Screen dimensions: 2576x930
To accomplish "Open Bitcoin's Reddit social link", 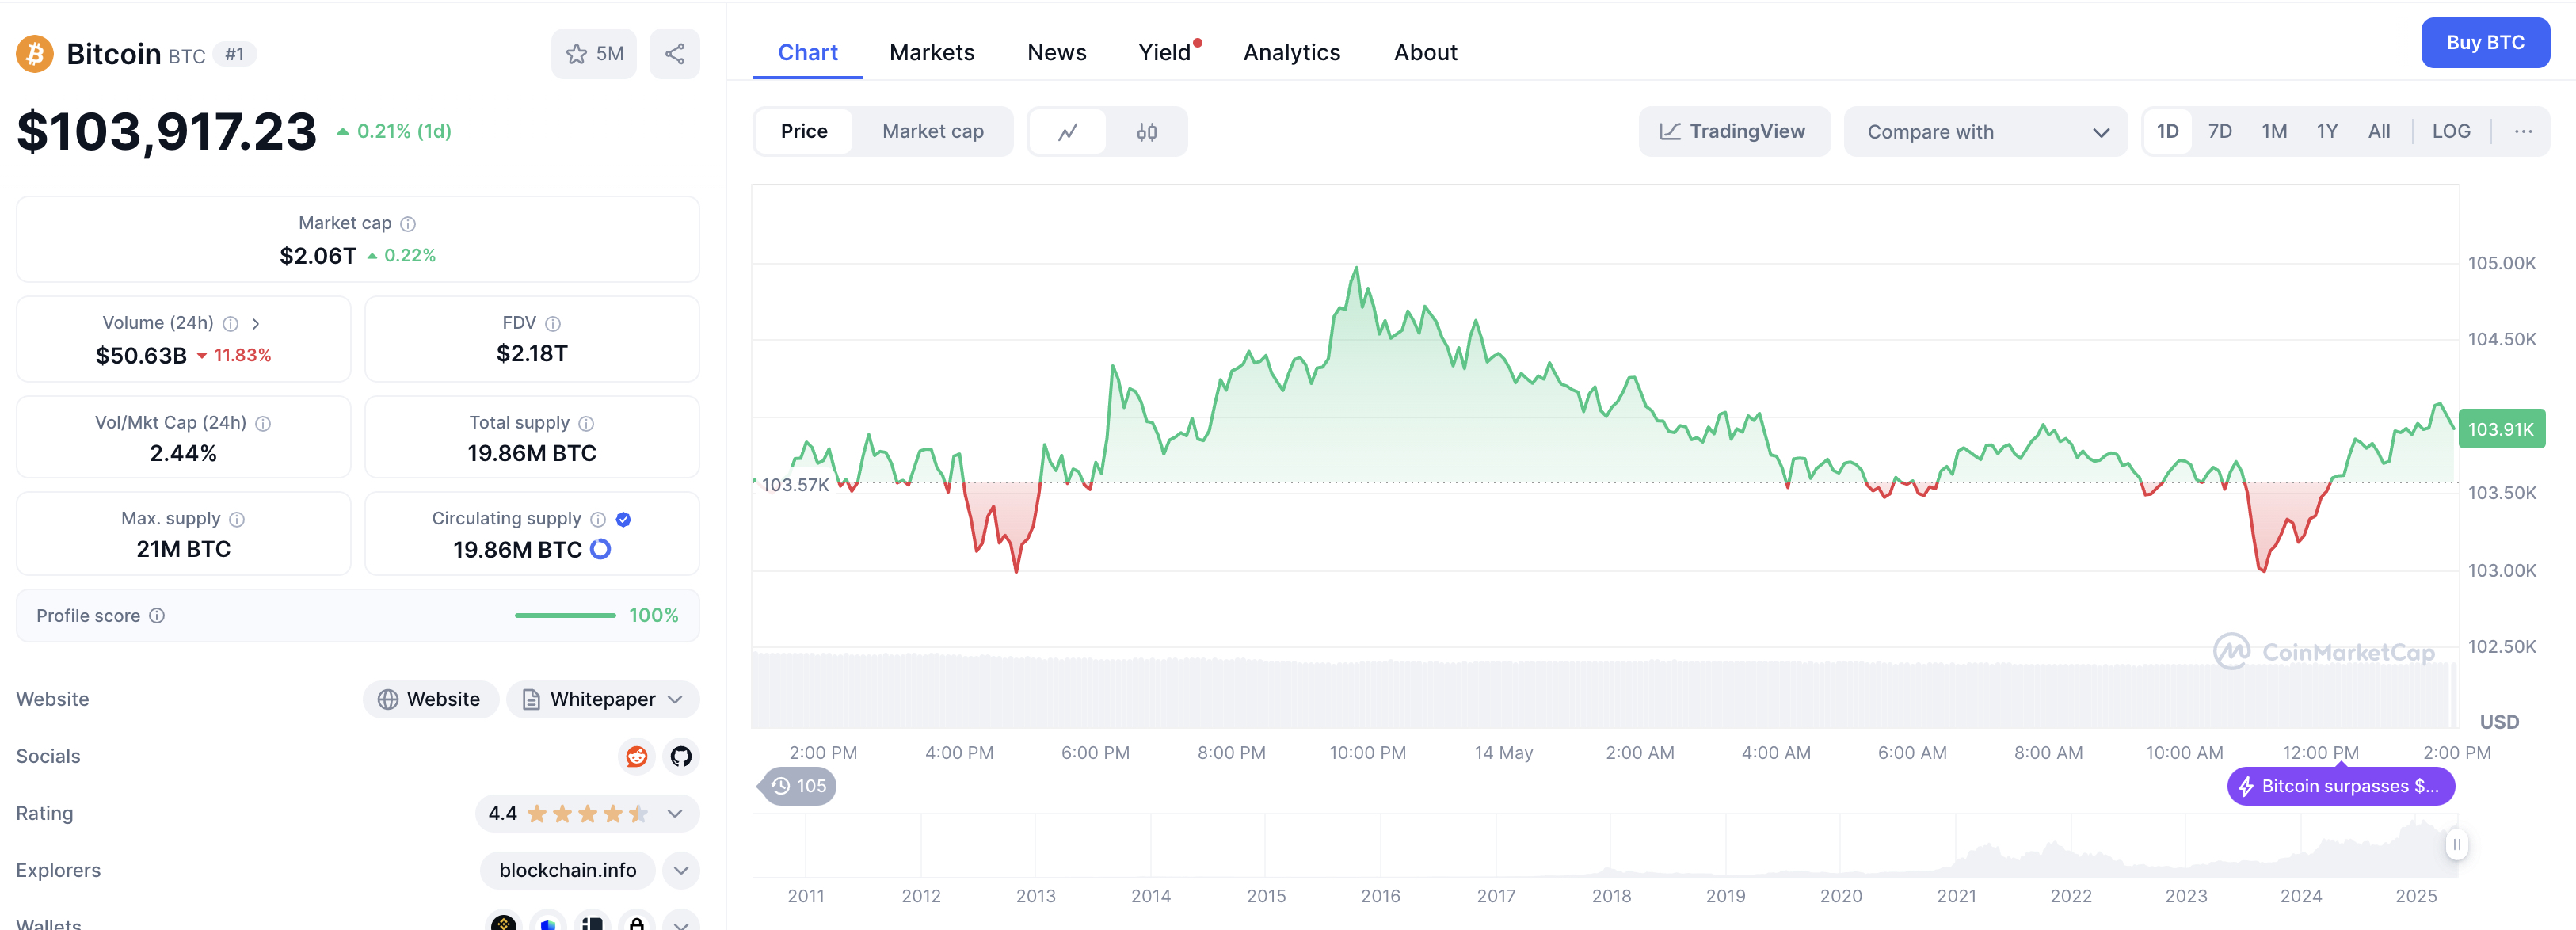I will [636, 756].
